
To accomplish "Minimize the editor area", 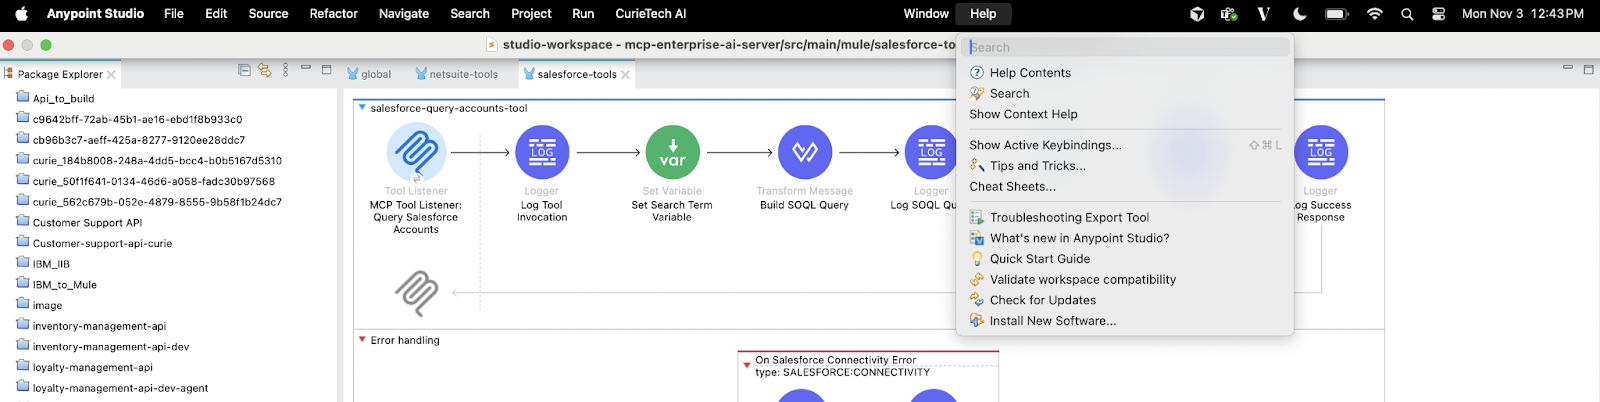I will [1568, 68].
